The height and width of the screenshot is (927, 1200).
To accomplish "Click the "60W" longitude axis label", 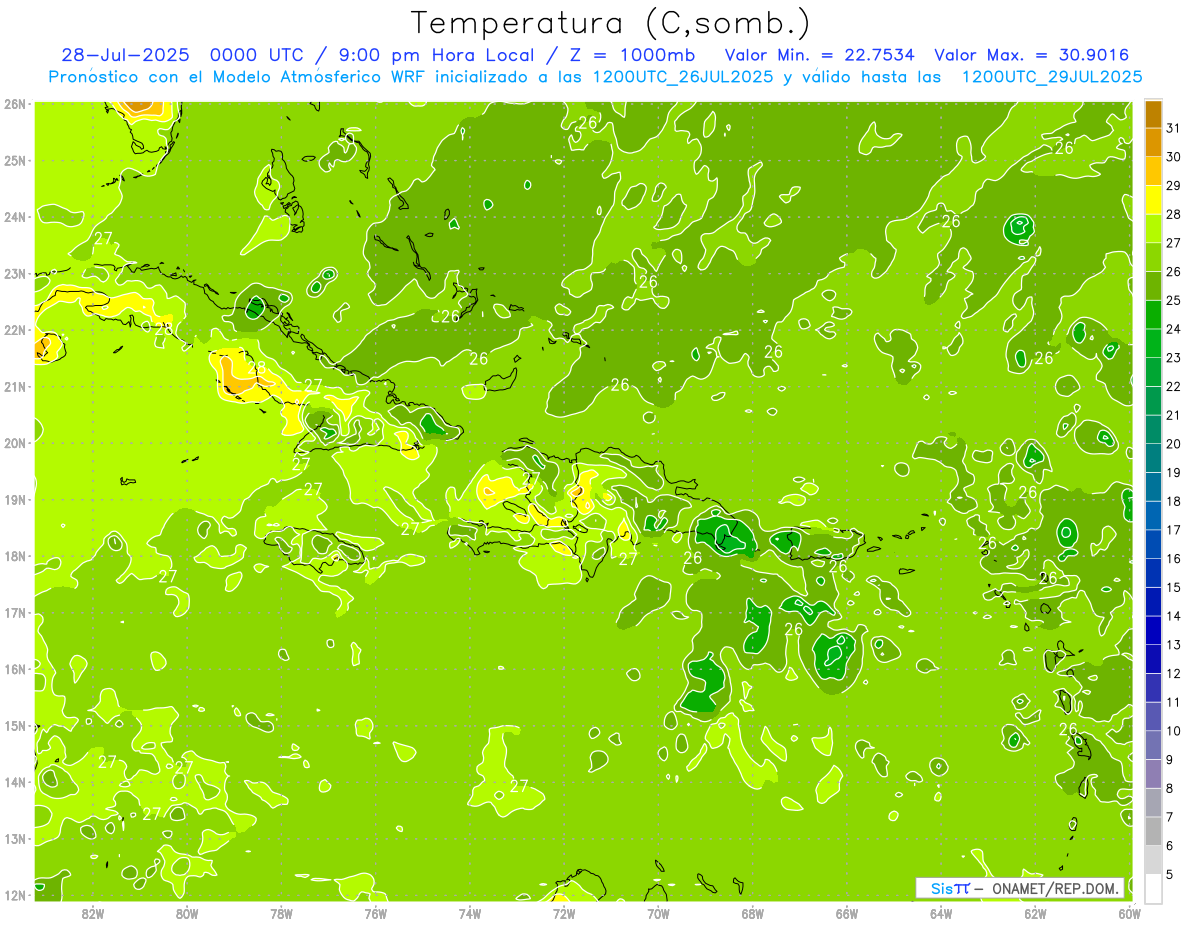I will coord(1129,913).
